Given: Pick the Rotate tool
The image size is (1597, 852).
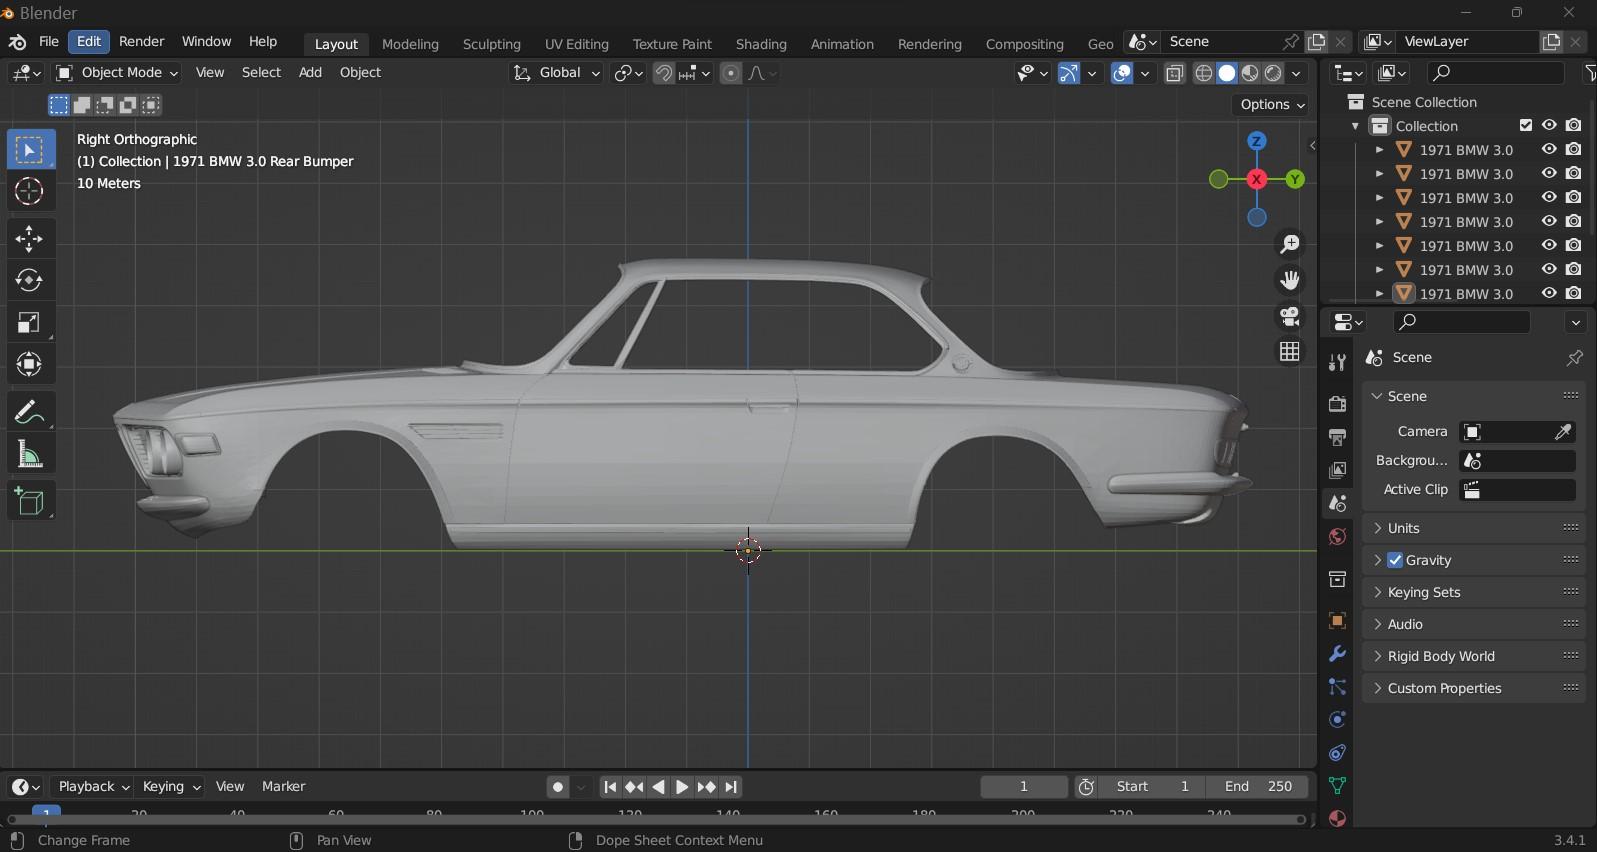Looking at the screenshot, I should [29, 280].
